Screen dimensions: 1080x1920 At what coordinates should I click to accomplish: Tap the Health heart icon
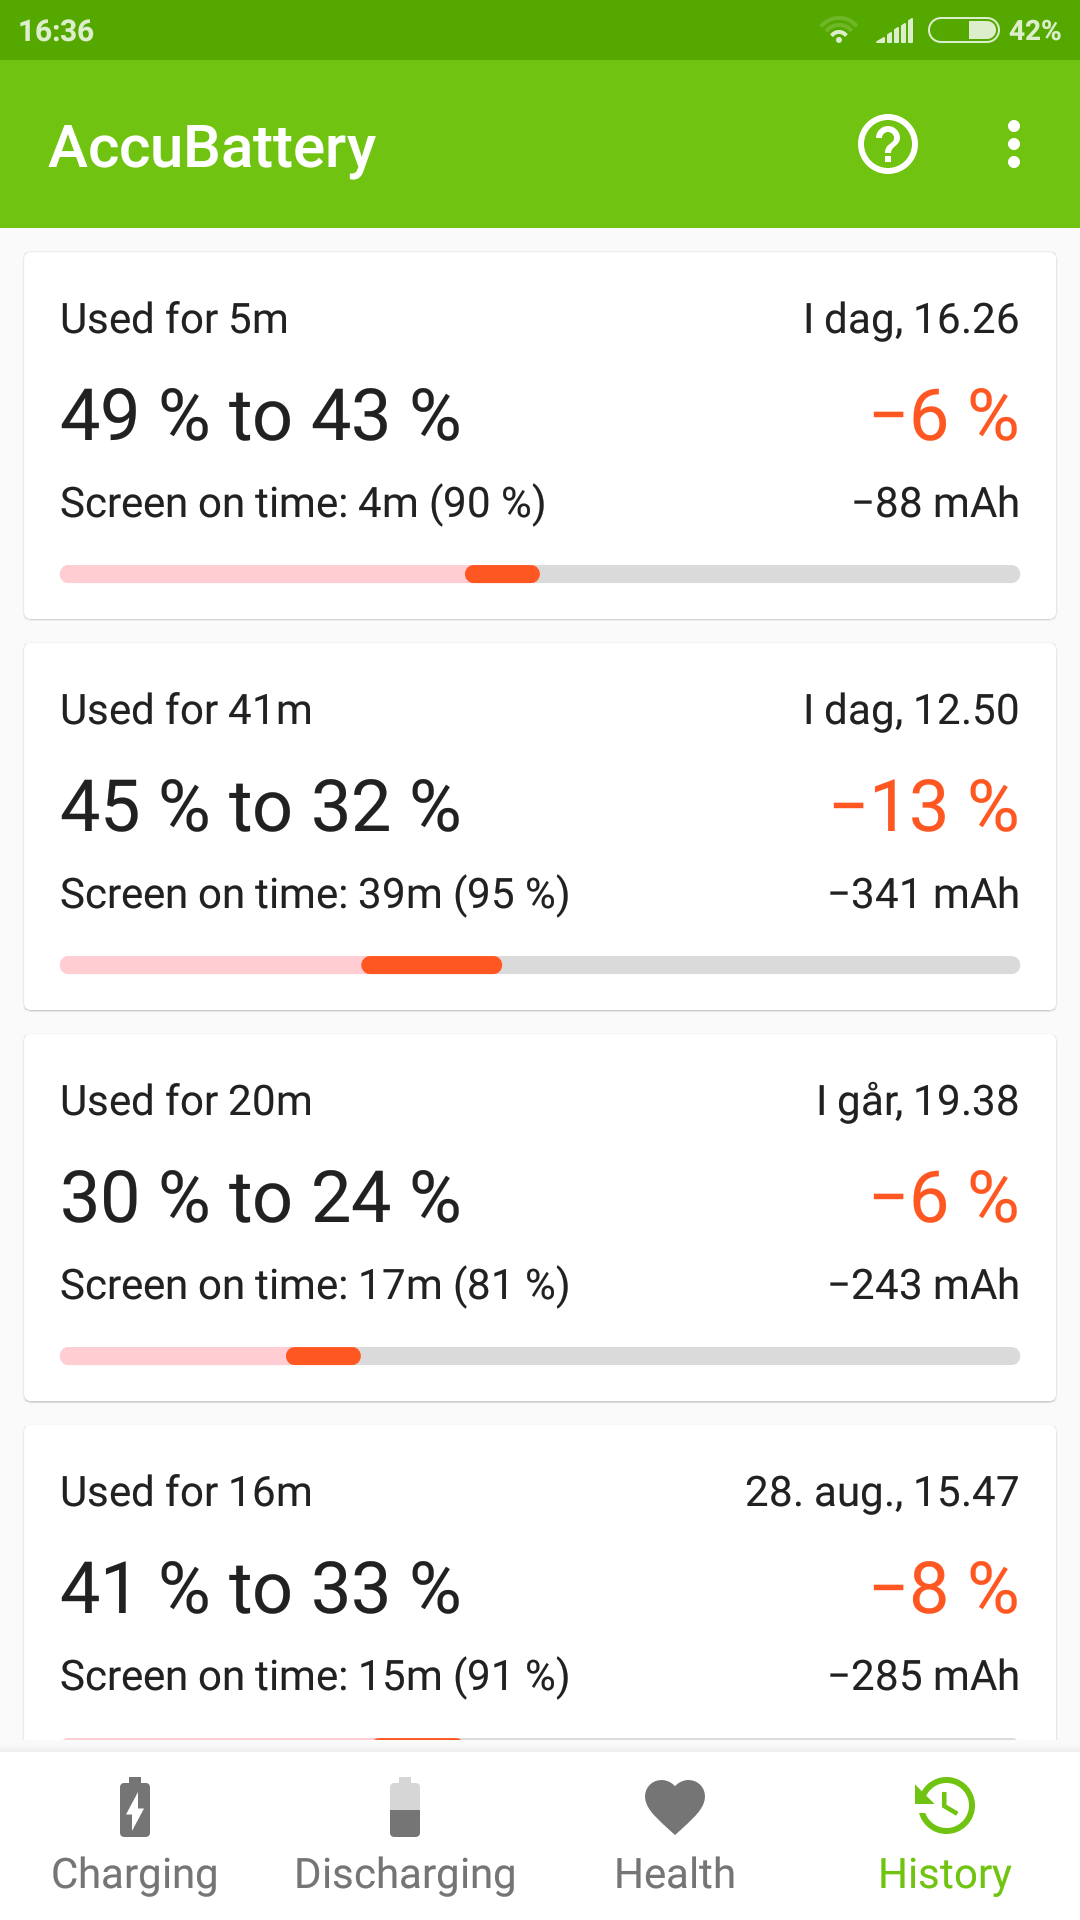coord(675,1807)
